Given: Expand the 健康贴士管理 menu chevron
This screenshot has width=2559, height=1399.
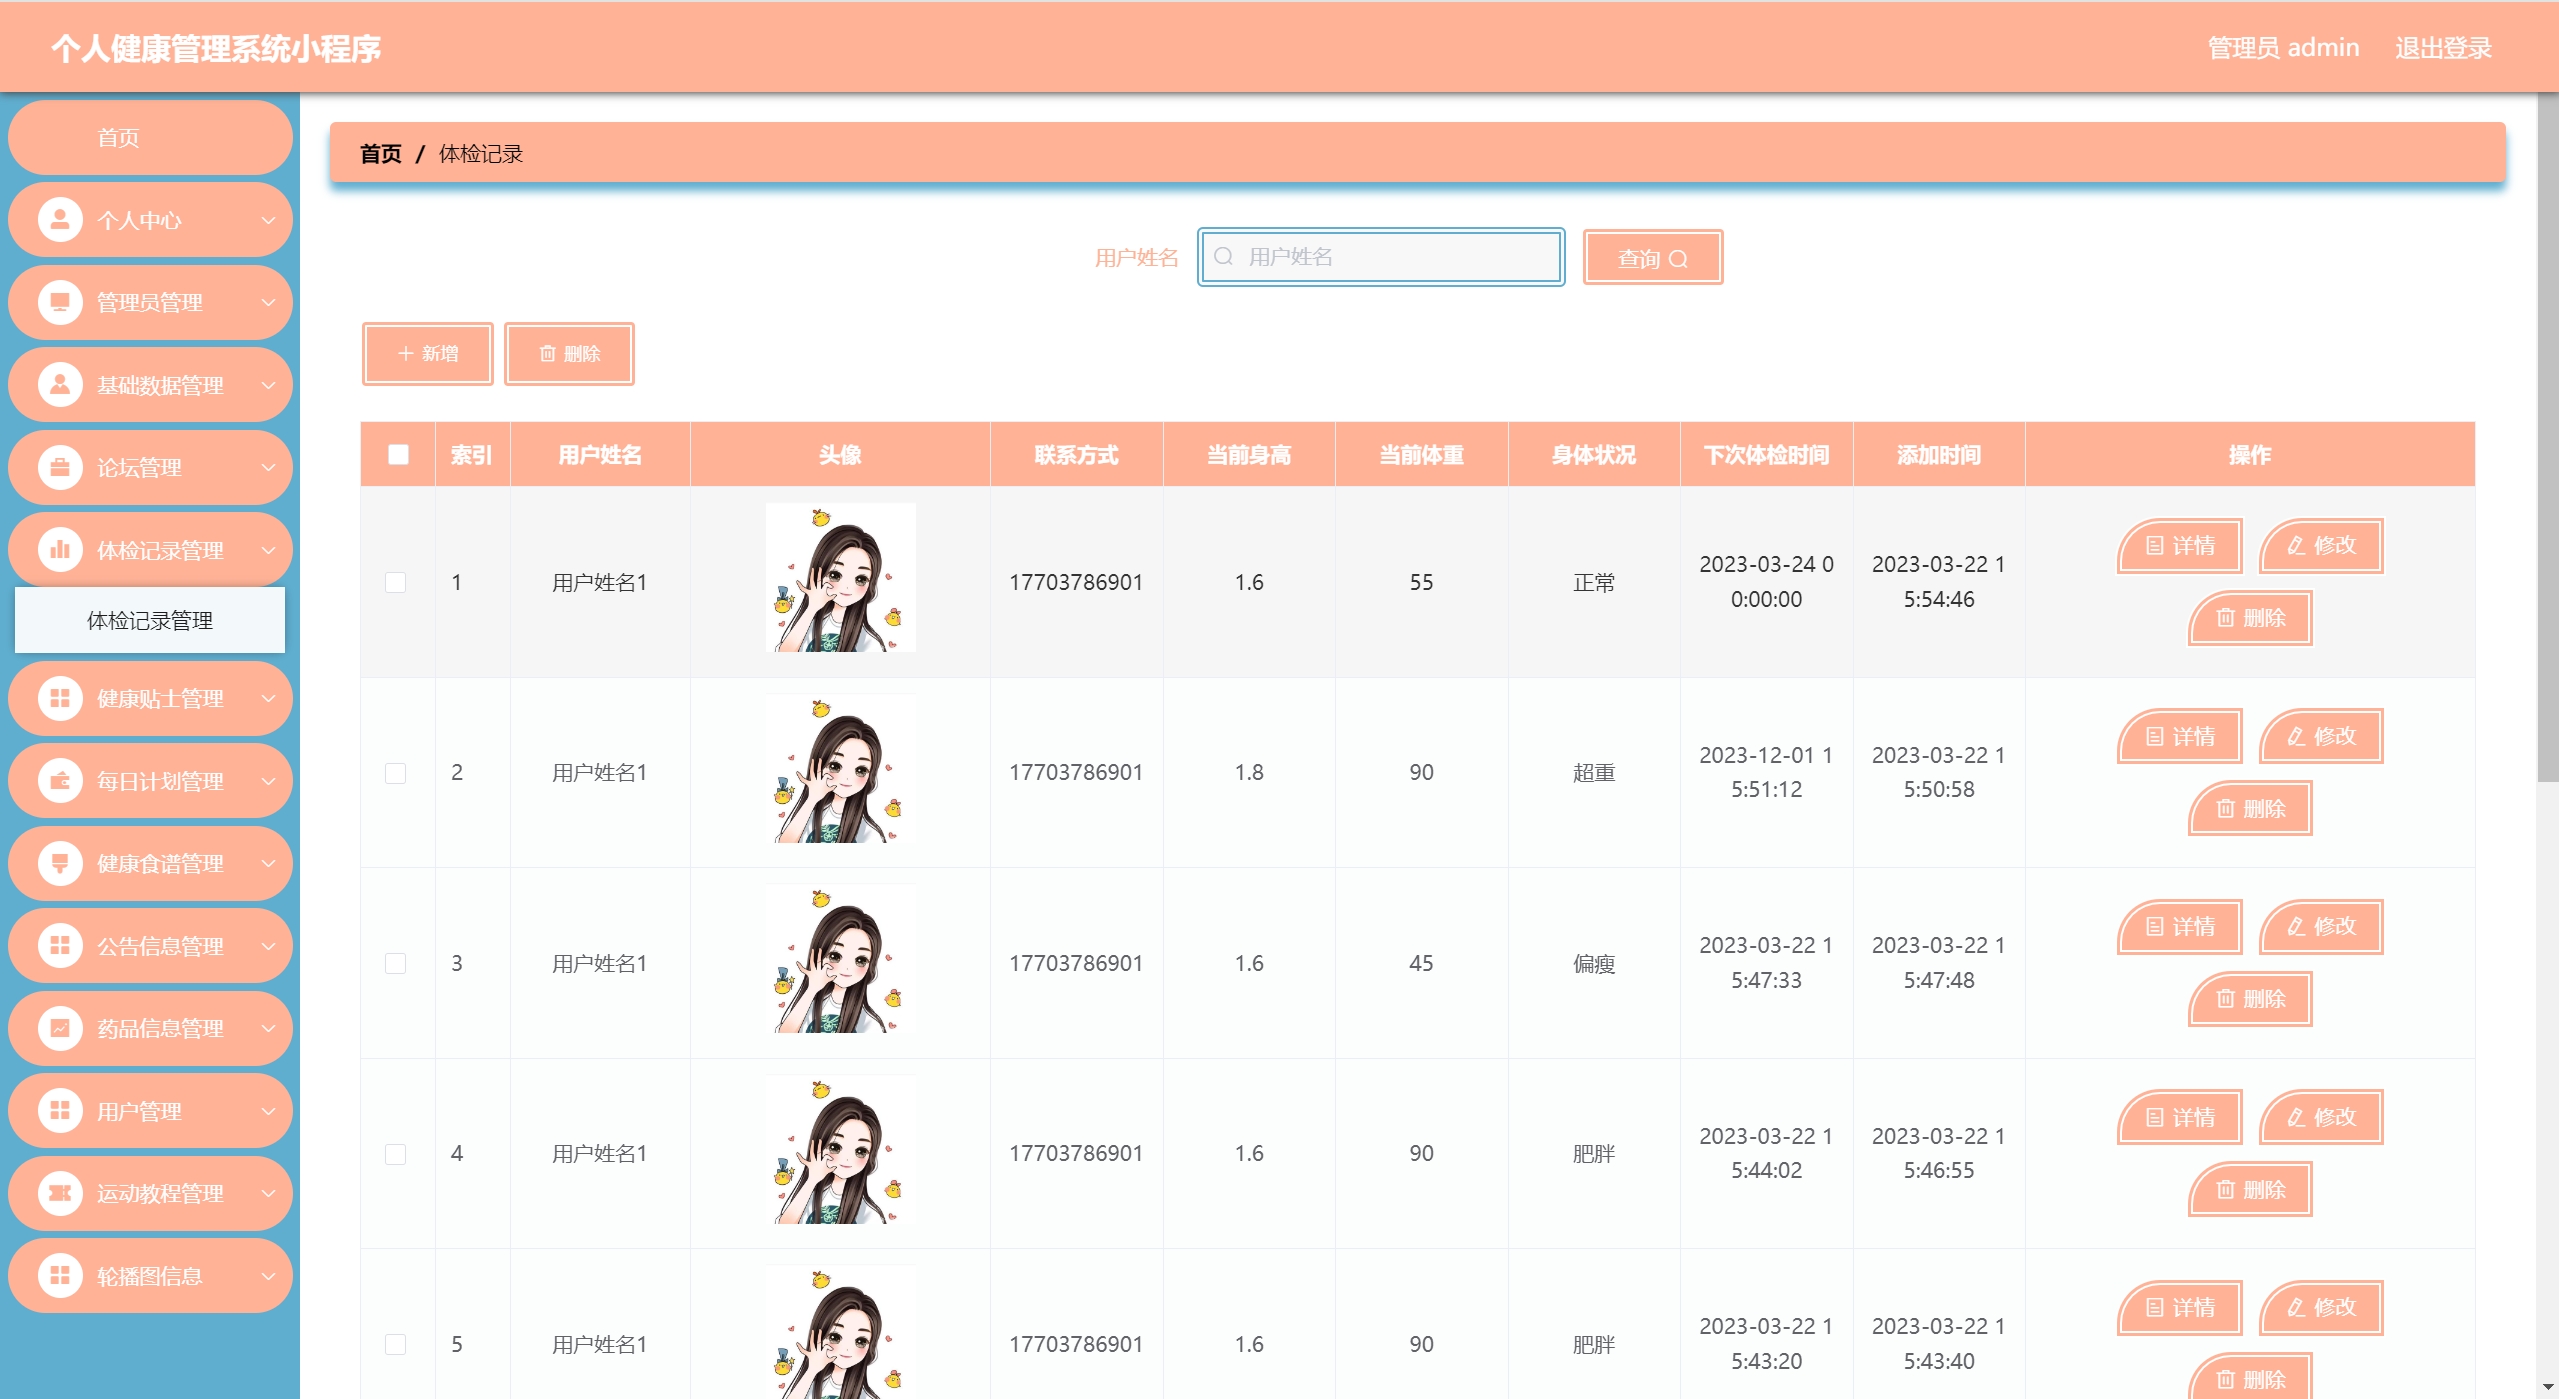Looking at the screenshot, I should coord(268,698).
